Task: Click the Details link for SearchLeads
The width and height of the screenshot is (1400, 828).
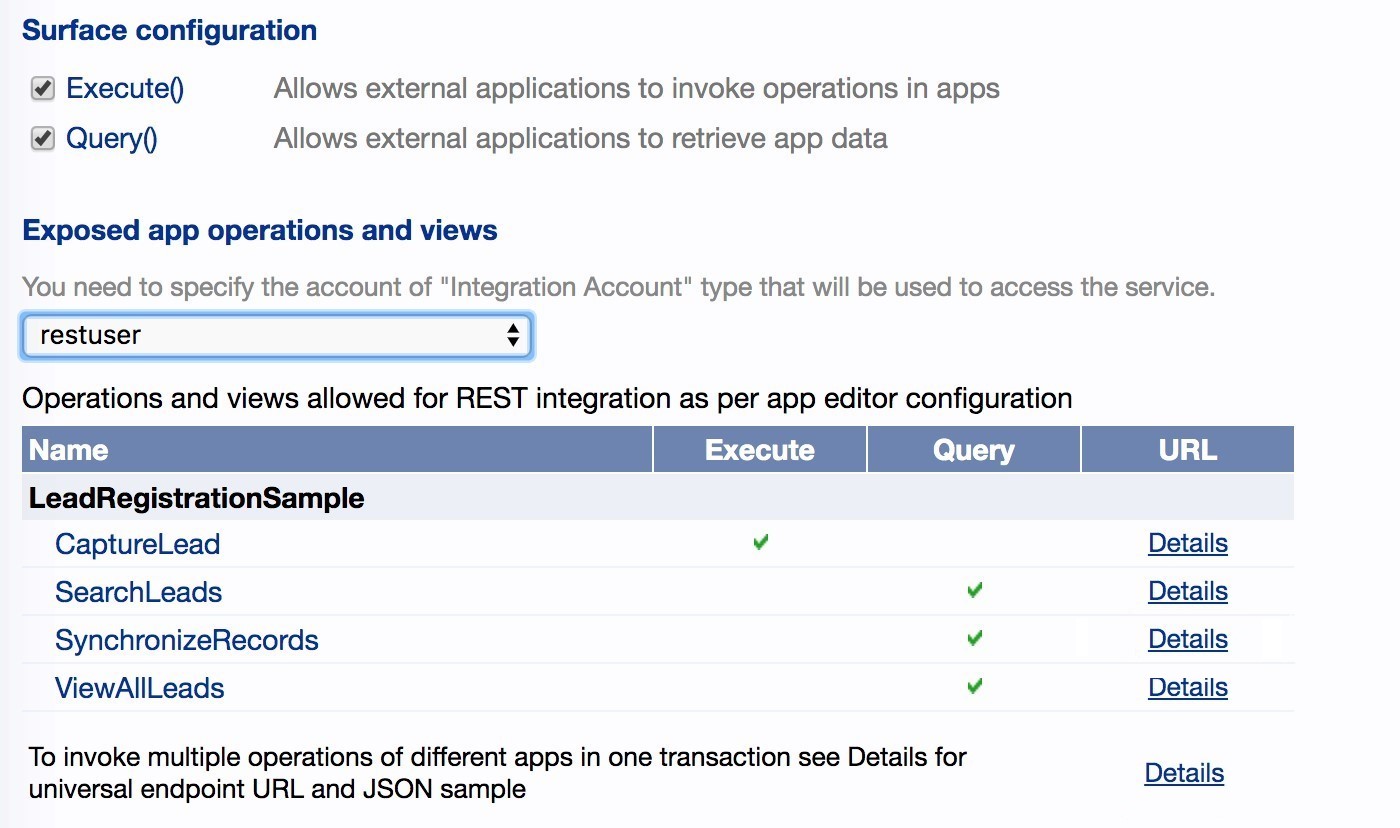Action: [1187, 590]
